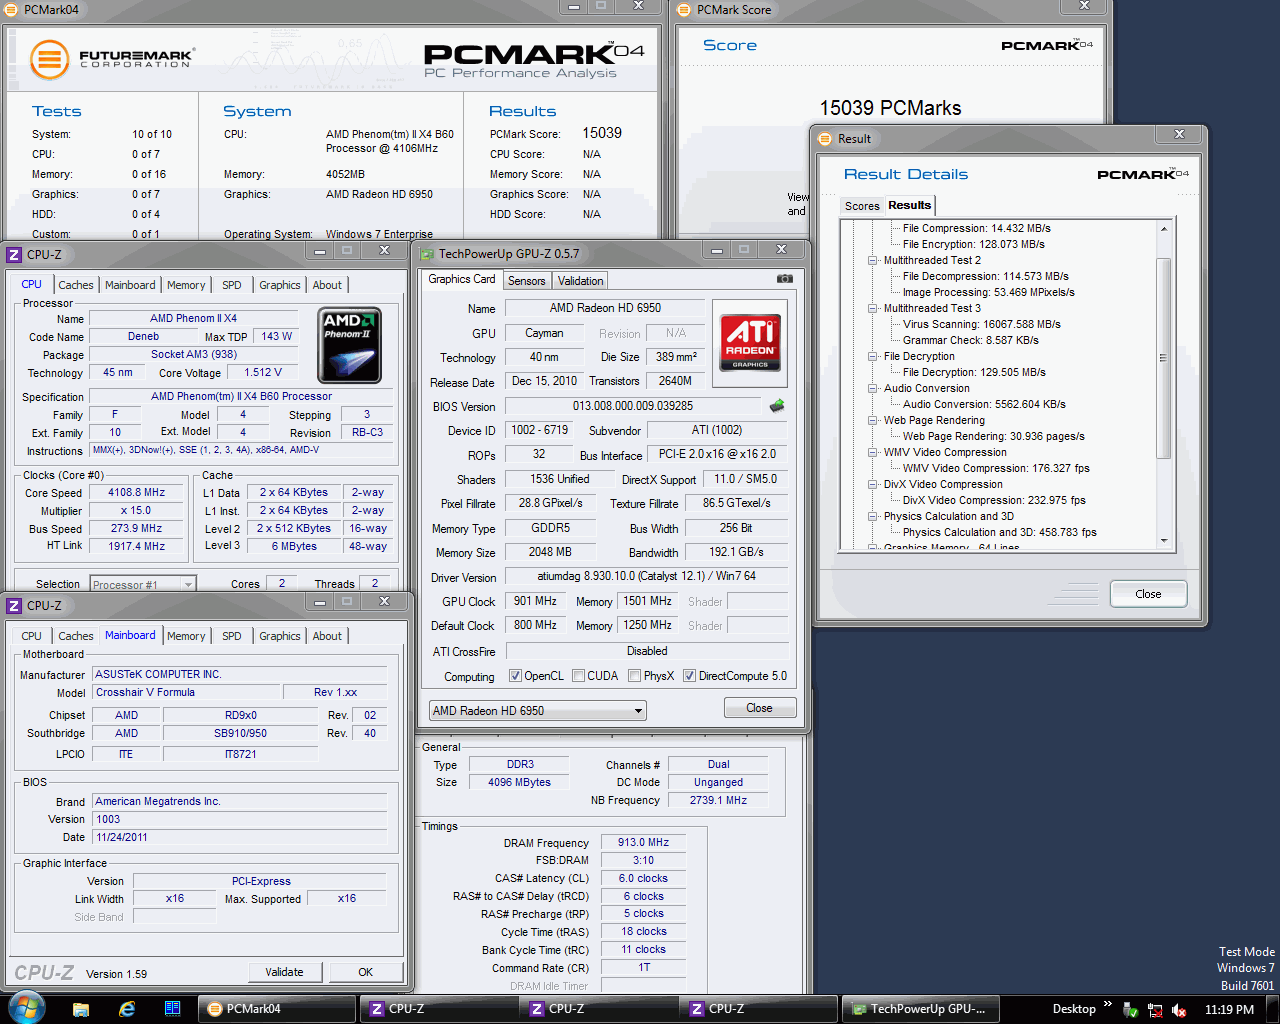
Task: Click the Validate button in CPU-Z
Action: 284,972
